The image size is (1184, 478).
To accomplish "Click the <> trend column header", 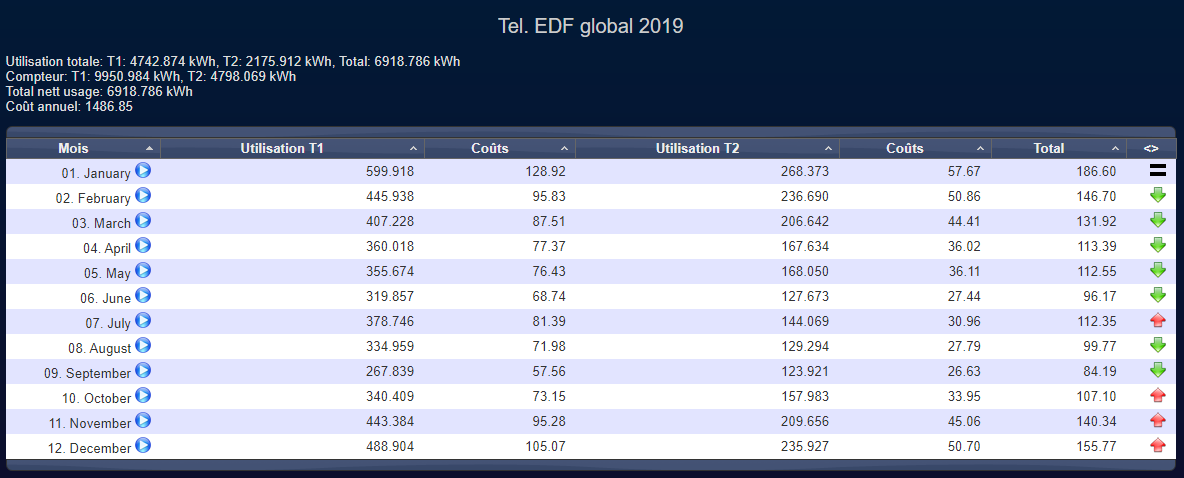I will tap(1151, 149).
